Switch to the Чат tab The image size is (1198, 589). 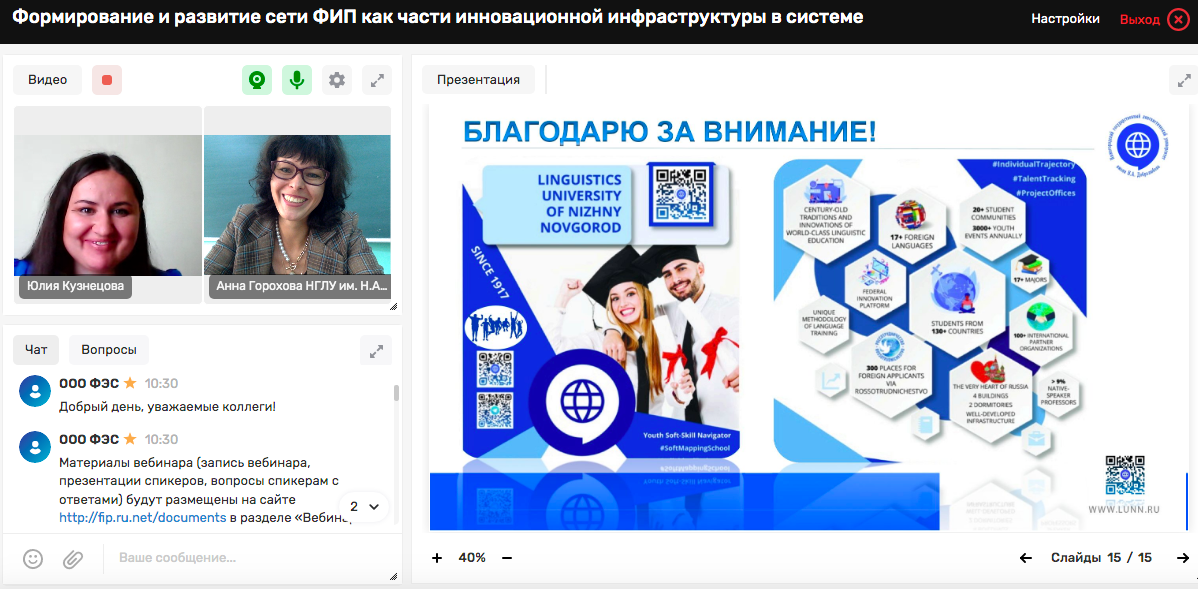pos(36,351)
